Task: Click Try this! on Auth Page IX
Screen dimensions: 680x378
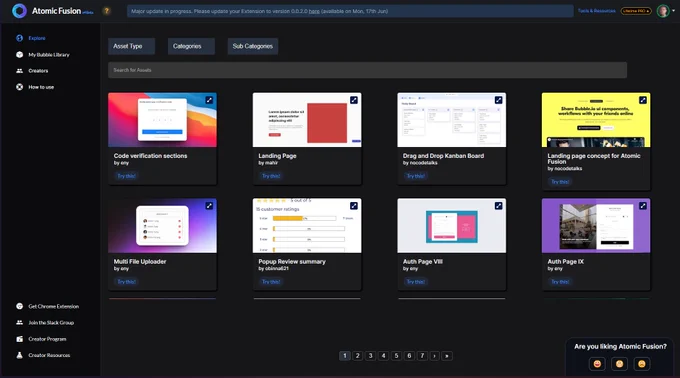Action: click(560, 282)
